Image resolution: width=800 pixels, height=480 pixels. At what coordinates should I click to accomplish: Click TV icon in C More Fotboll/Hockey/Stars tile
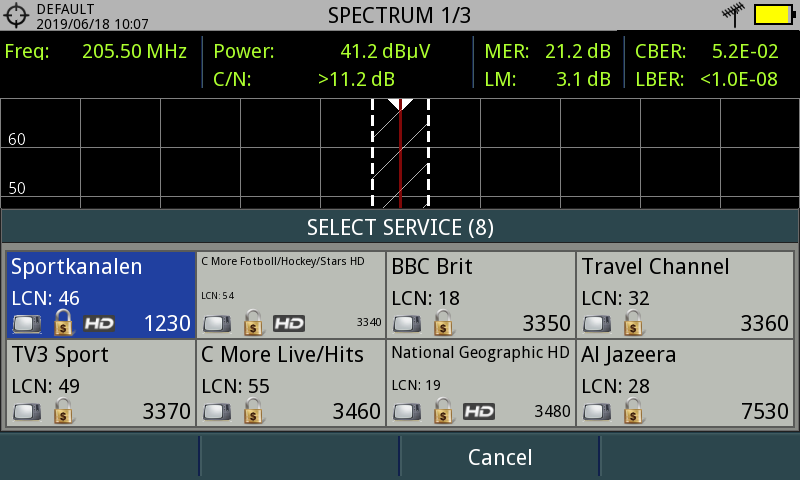click(217, 324)
